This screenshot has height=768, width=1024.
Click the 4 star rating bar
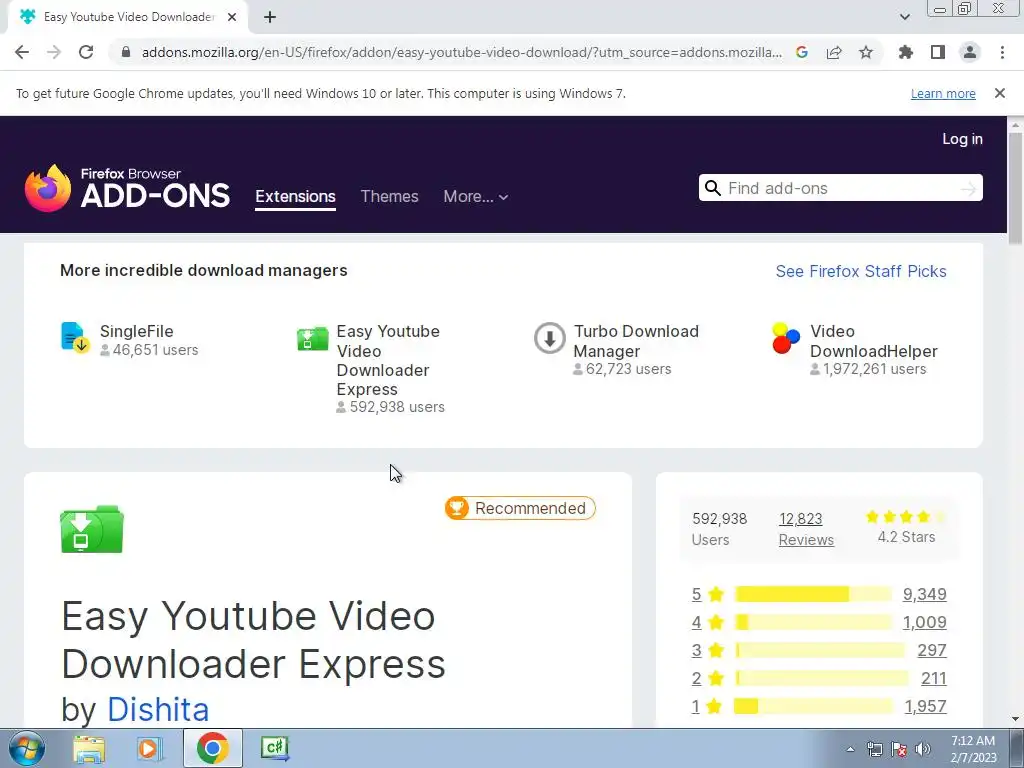813,622
